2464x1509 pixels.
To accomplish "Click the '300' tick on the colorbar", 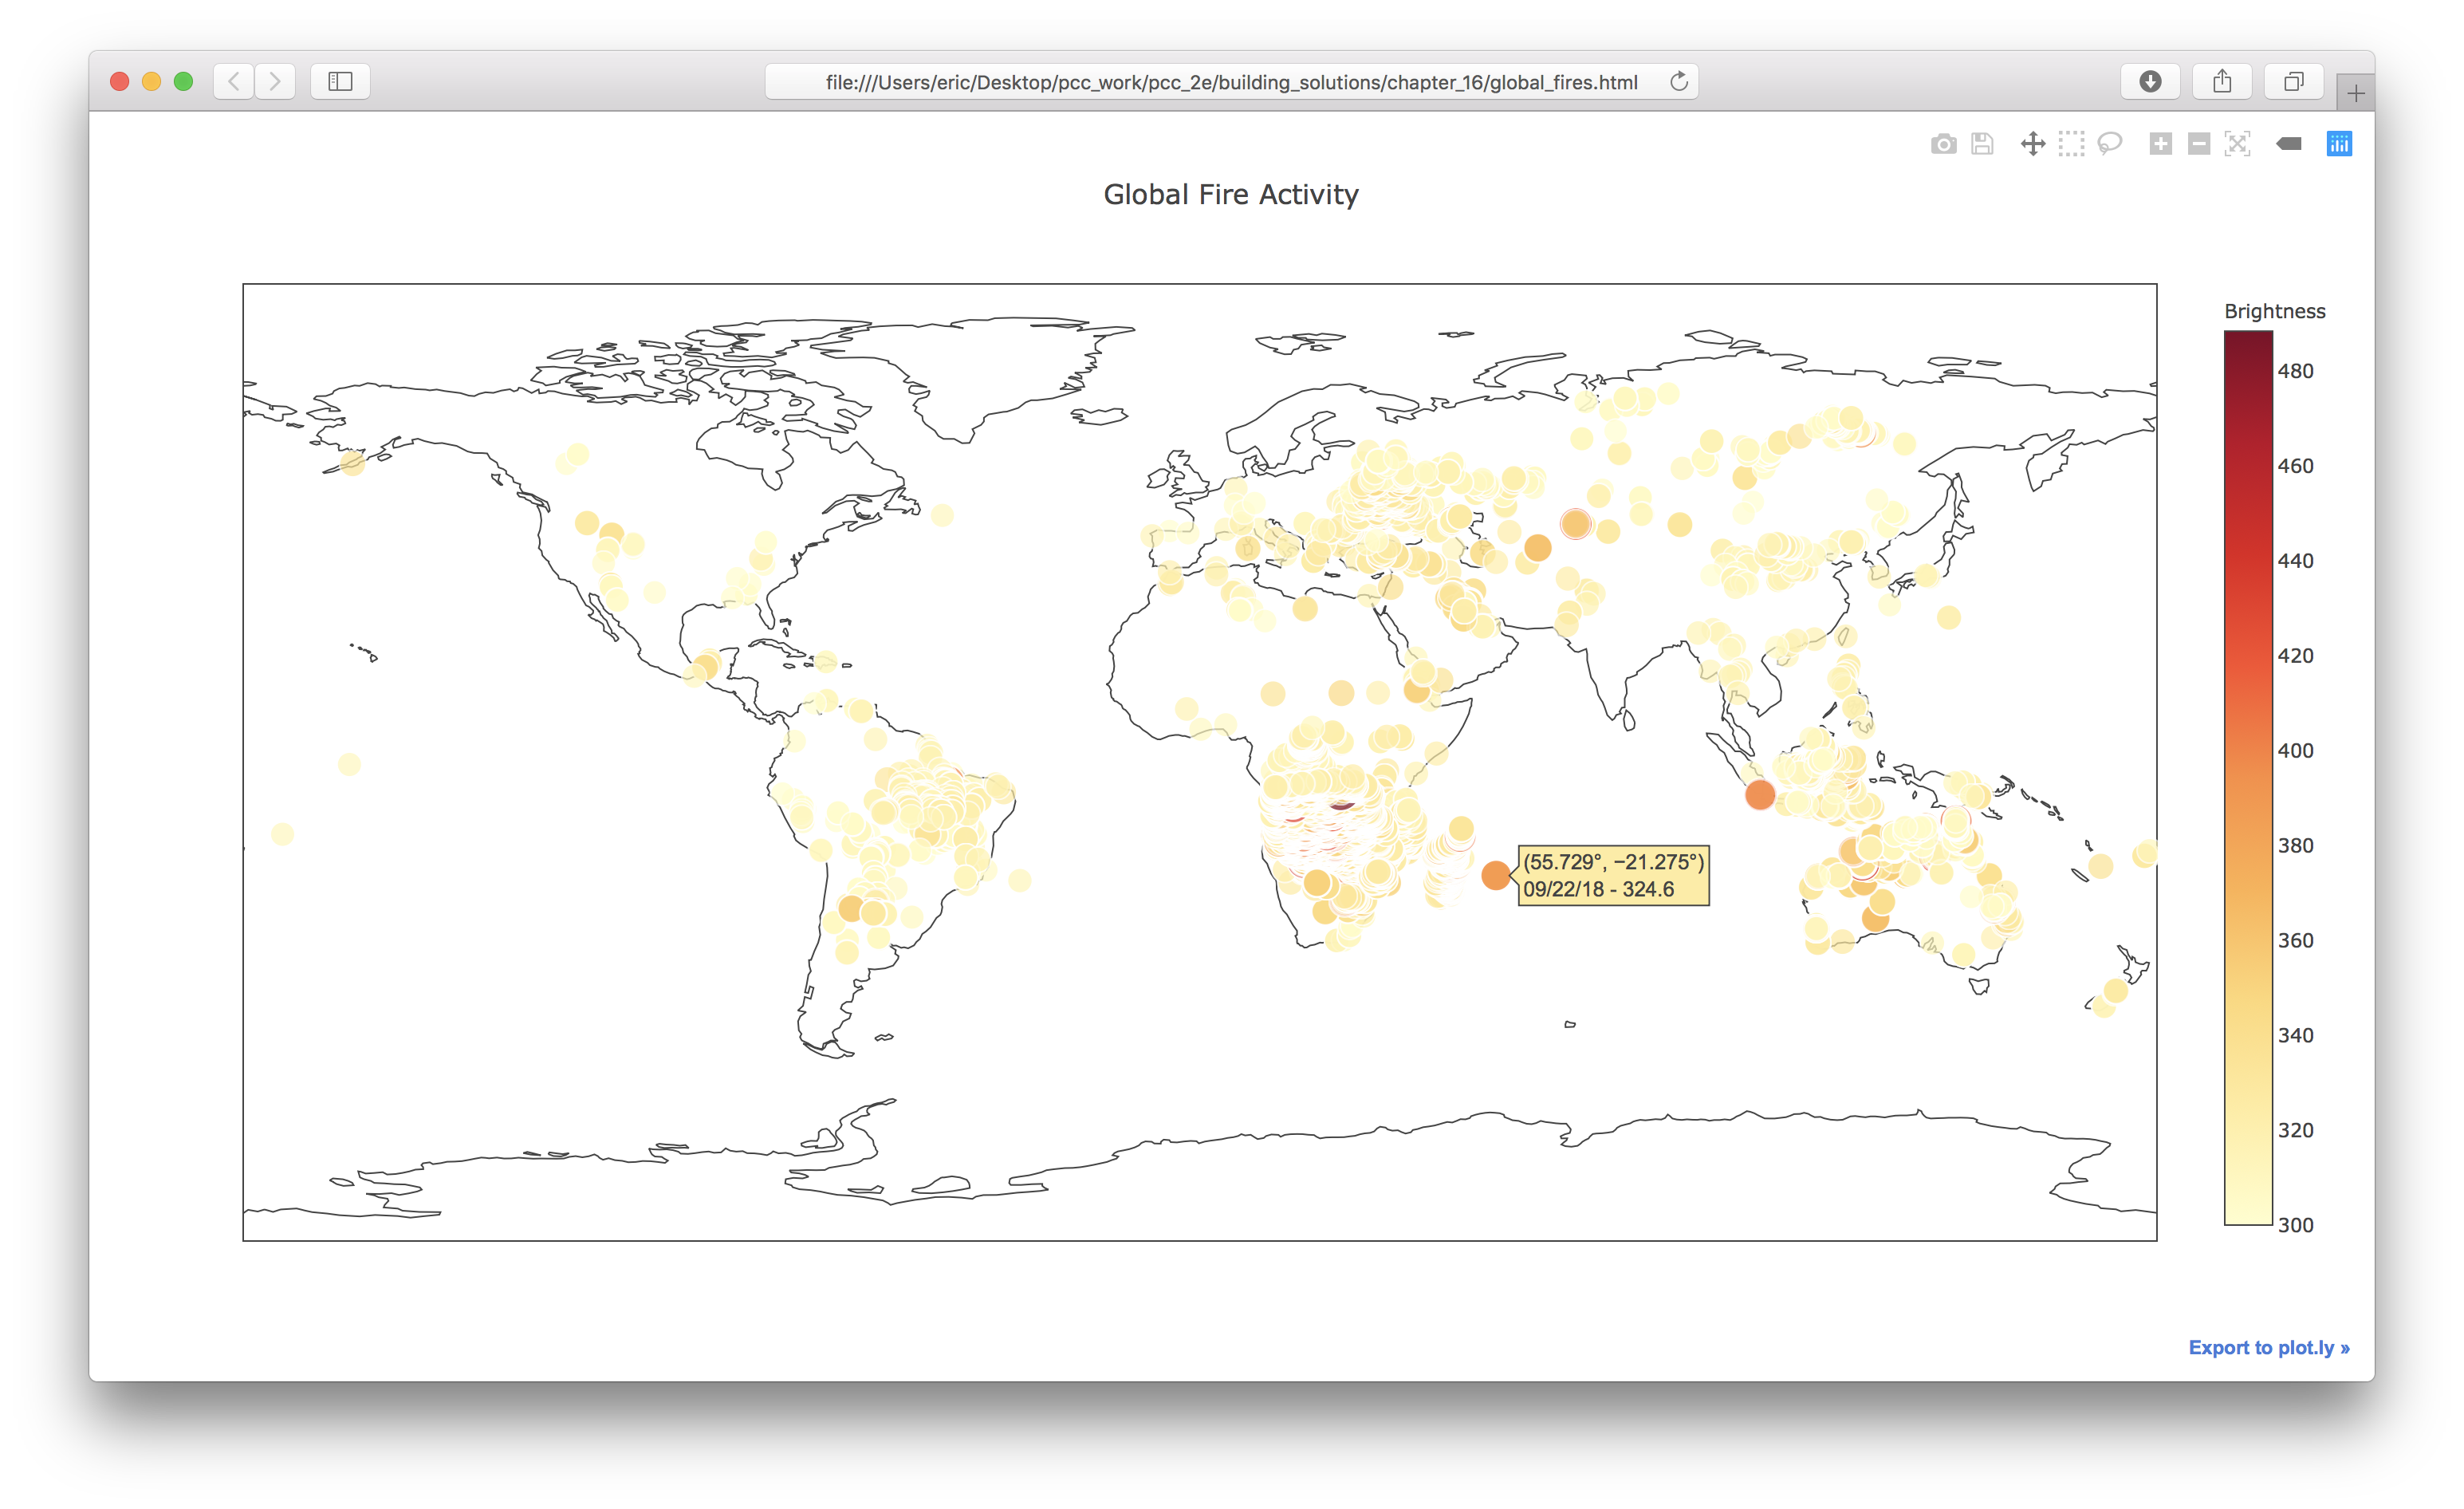I will point(2296,1226).
